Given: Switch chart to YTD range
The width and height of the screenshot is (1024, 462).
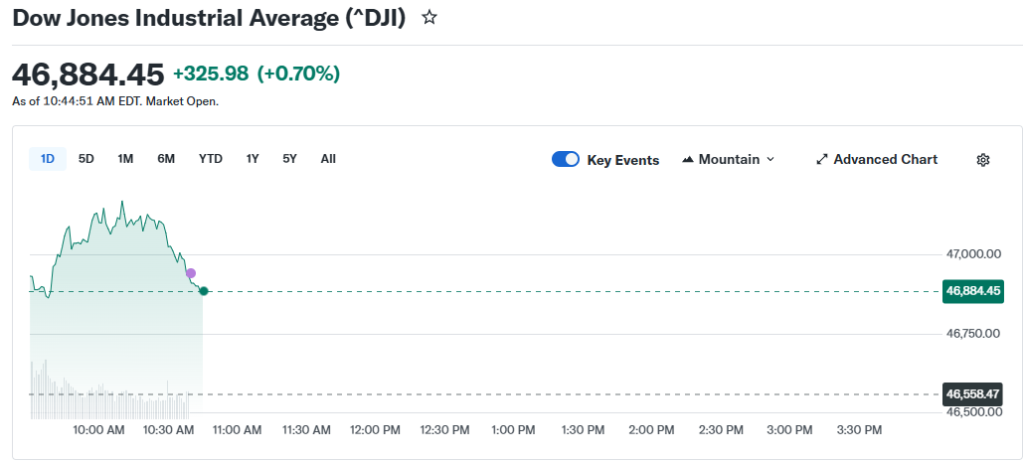Looking at the screenshot, I should 210,159.
